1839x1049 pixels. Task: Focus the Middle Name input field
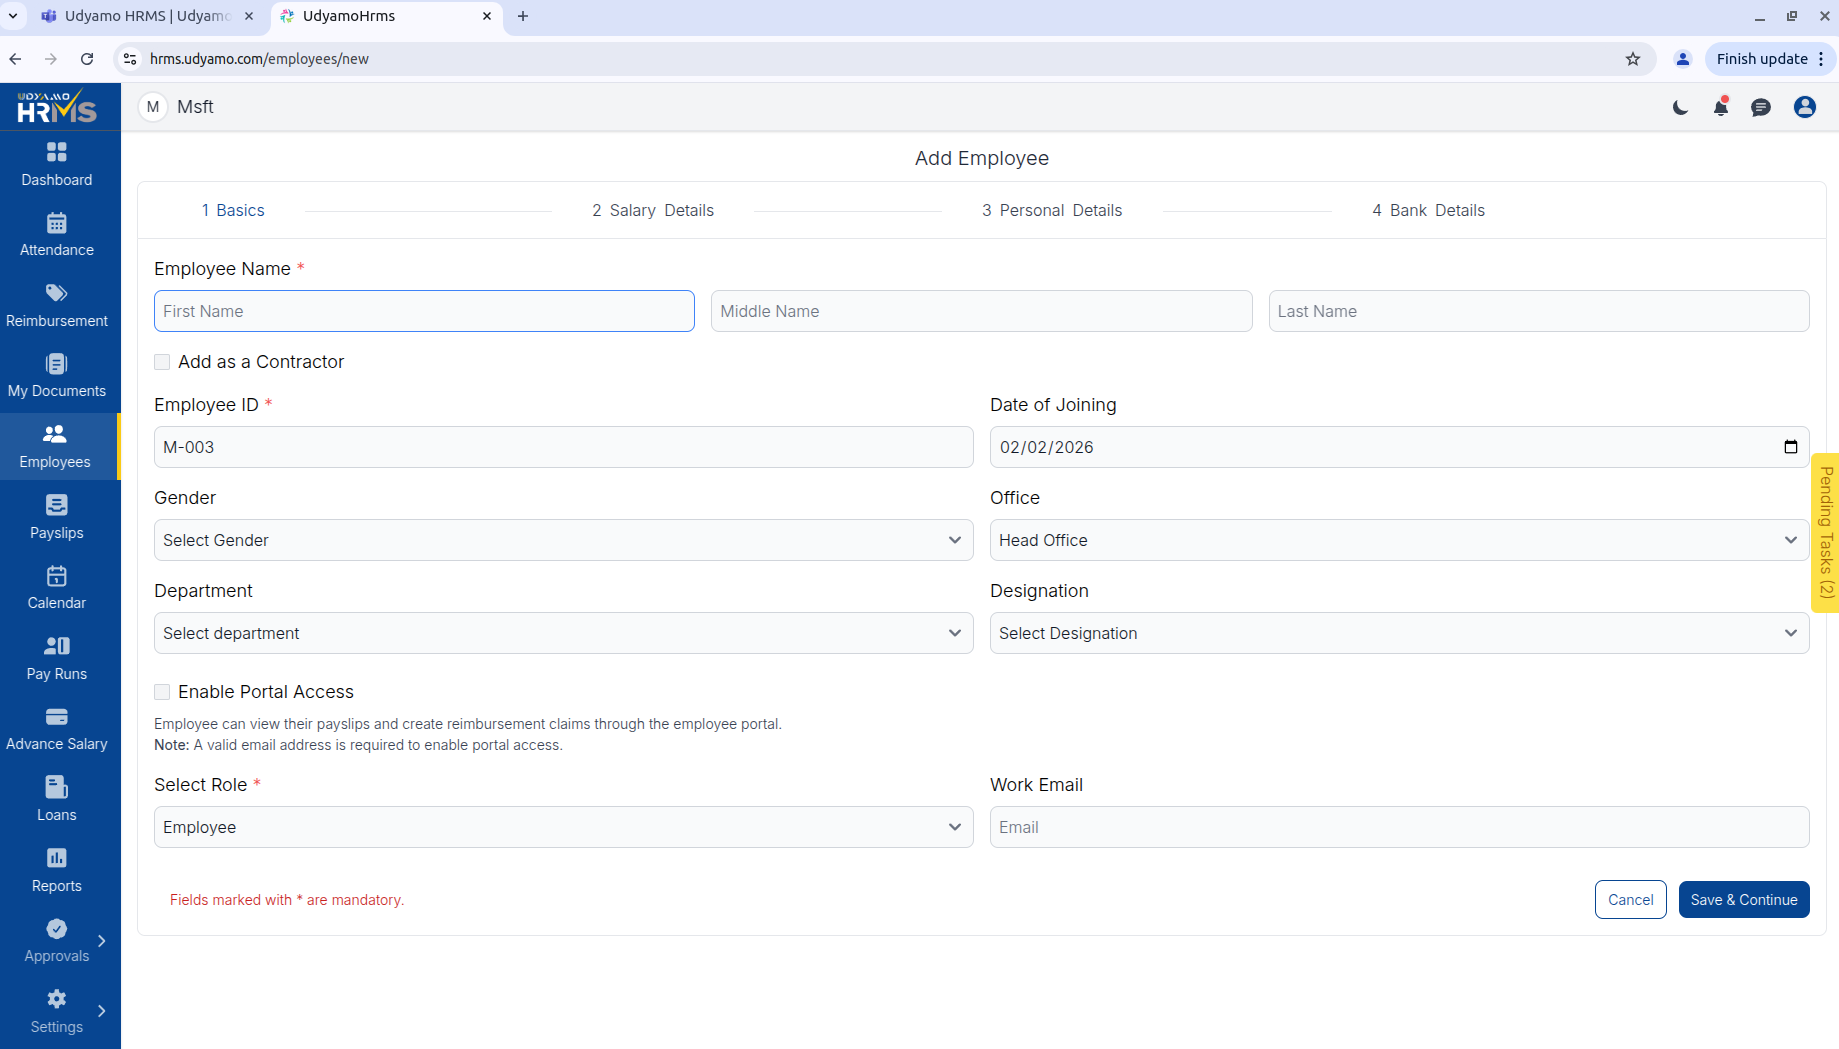pyautogui.click(x=982, y=311)
